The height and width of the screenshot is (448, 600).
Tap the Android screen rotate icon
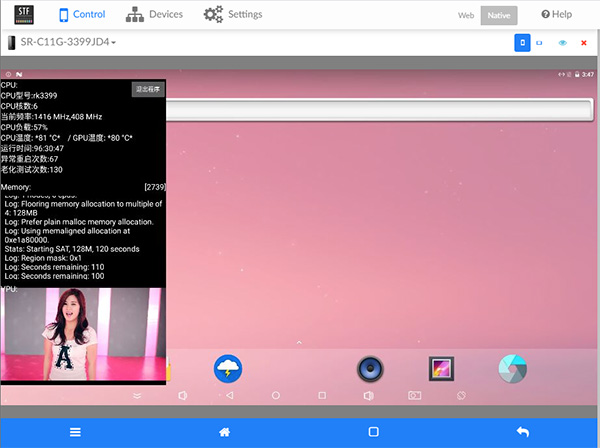coord(461,395)
